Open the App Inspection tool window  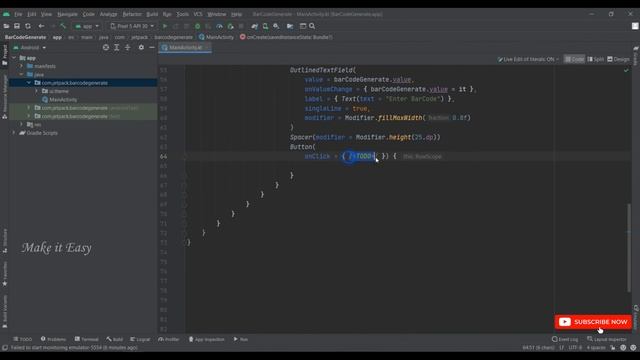click(x=207, y=340)
